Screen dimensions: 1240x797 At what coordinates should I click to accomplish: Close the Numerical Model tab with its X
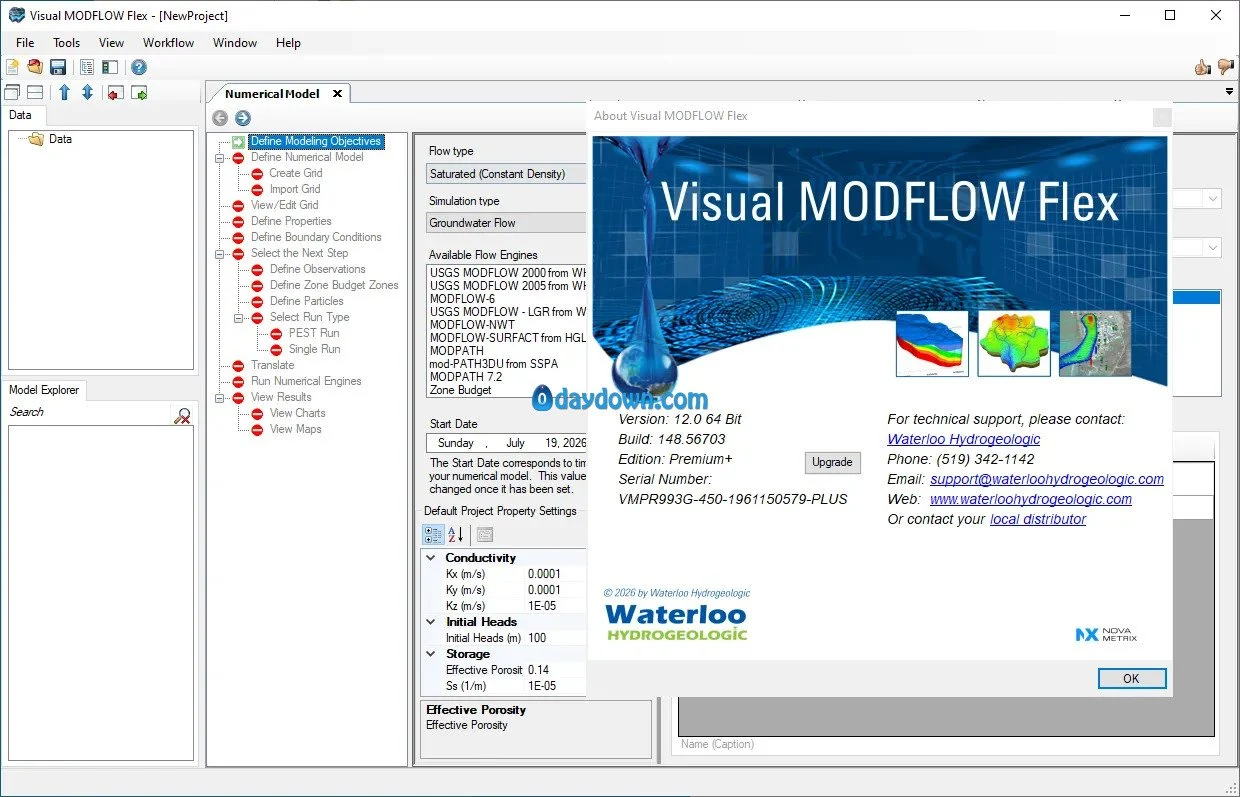[x=337, y=94]
